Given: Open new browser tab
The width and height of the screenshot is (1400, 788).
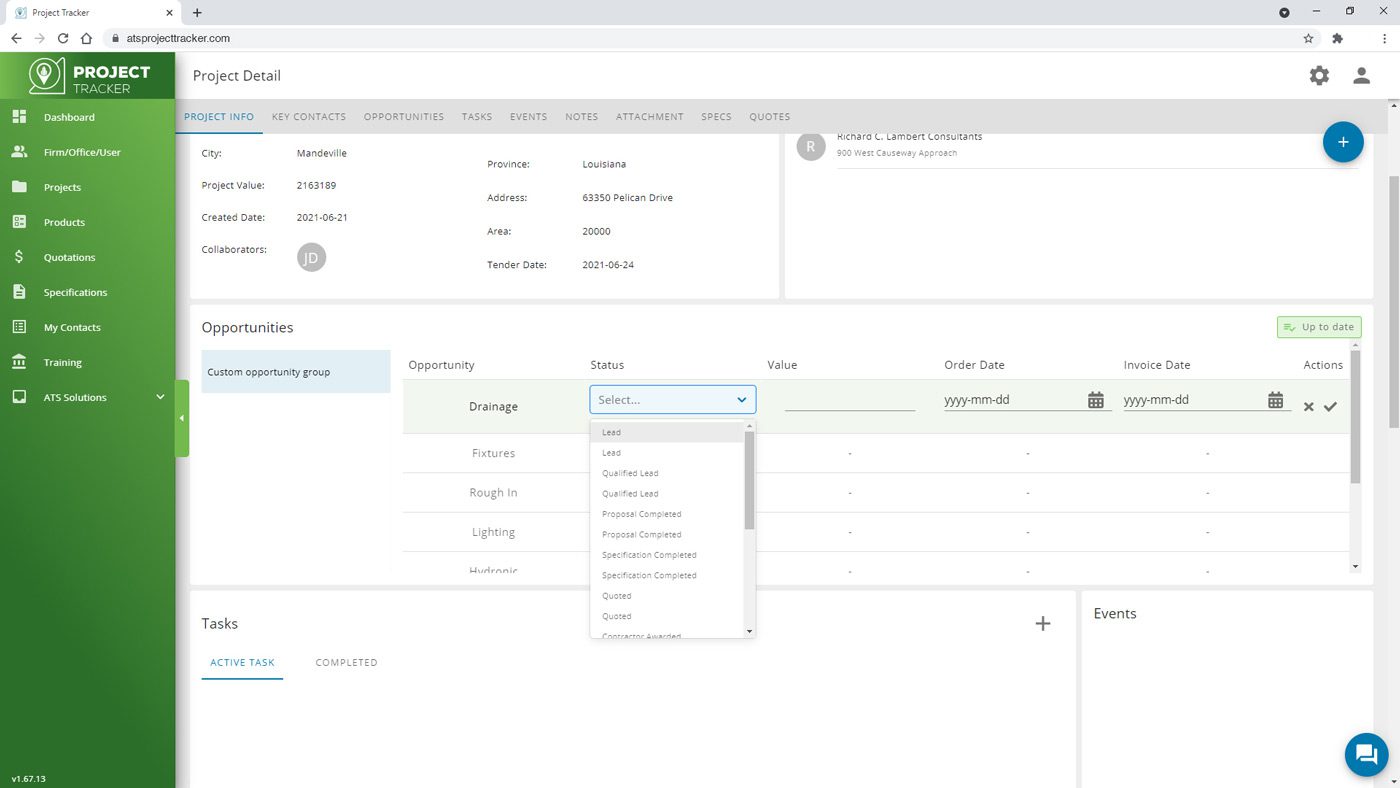Looking at the screenshot, I should coord(197,13).
